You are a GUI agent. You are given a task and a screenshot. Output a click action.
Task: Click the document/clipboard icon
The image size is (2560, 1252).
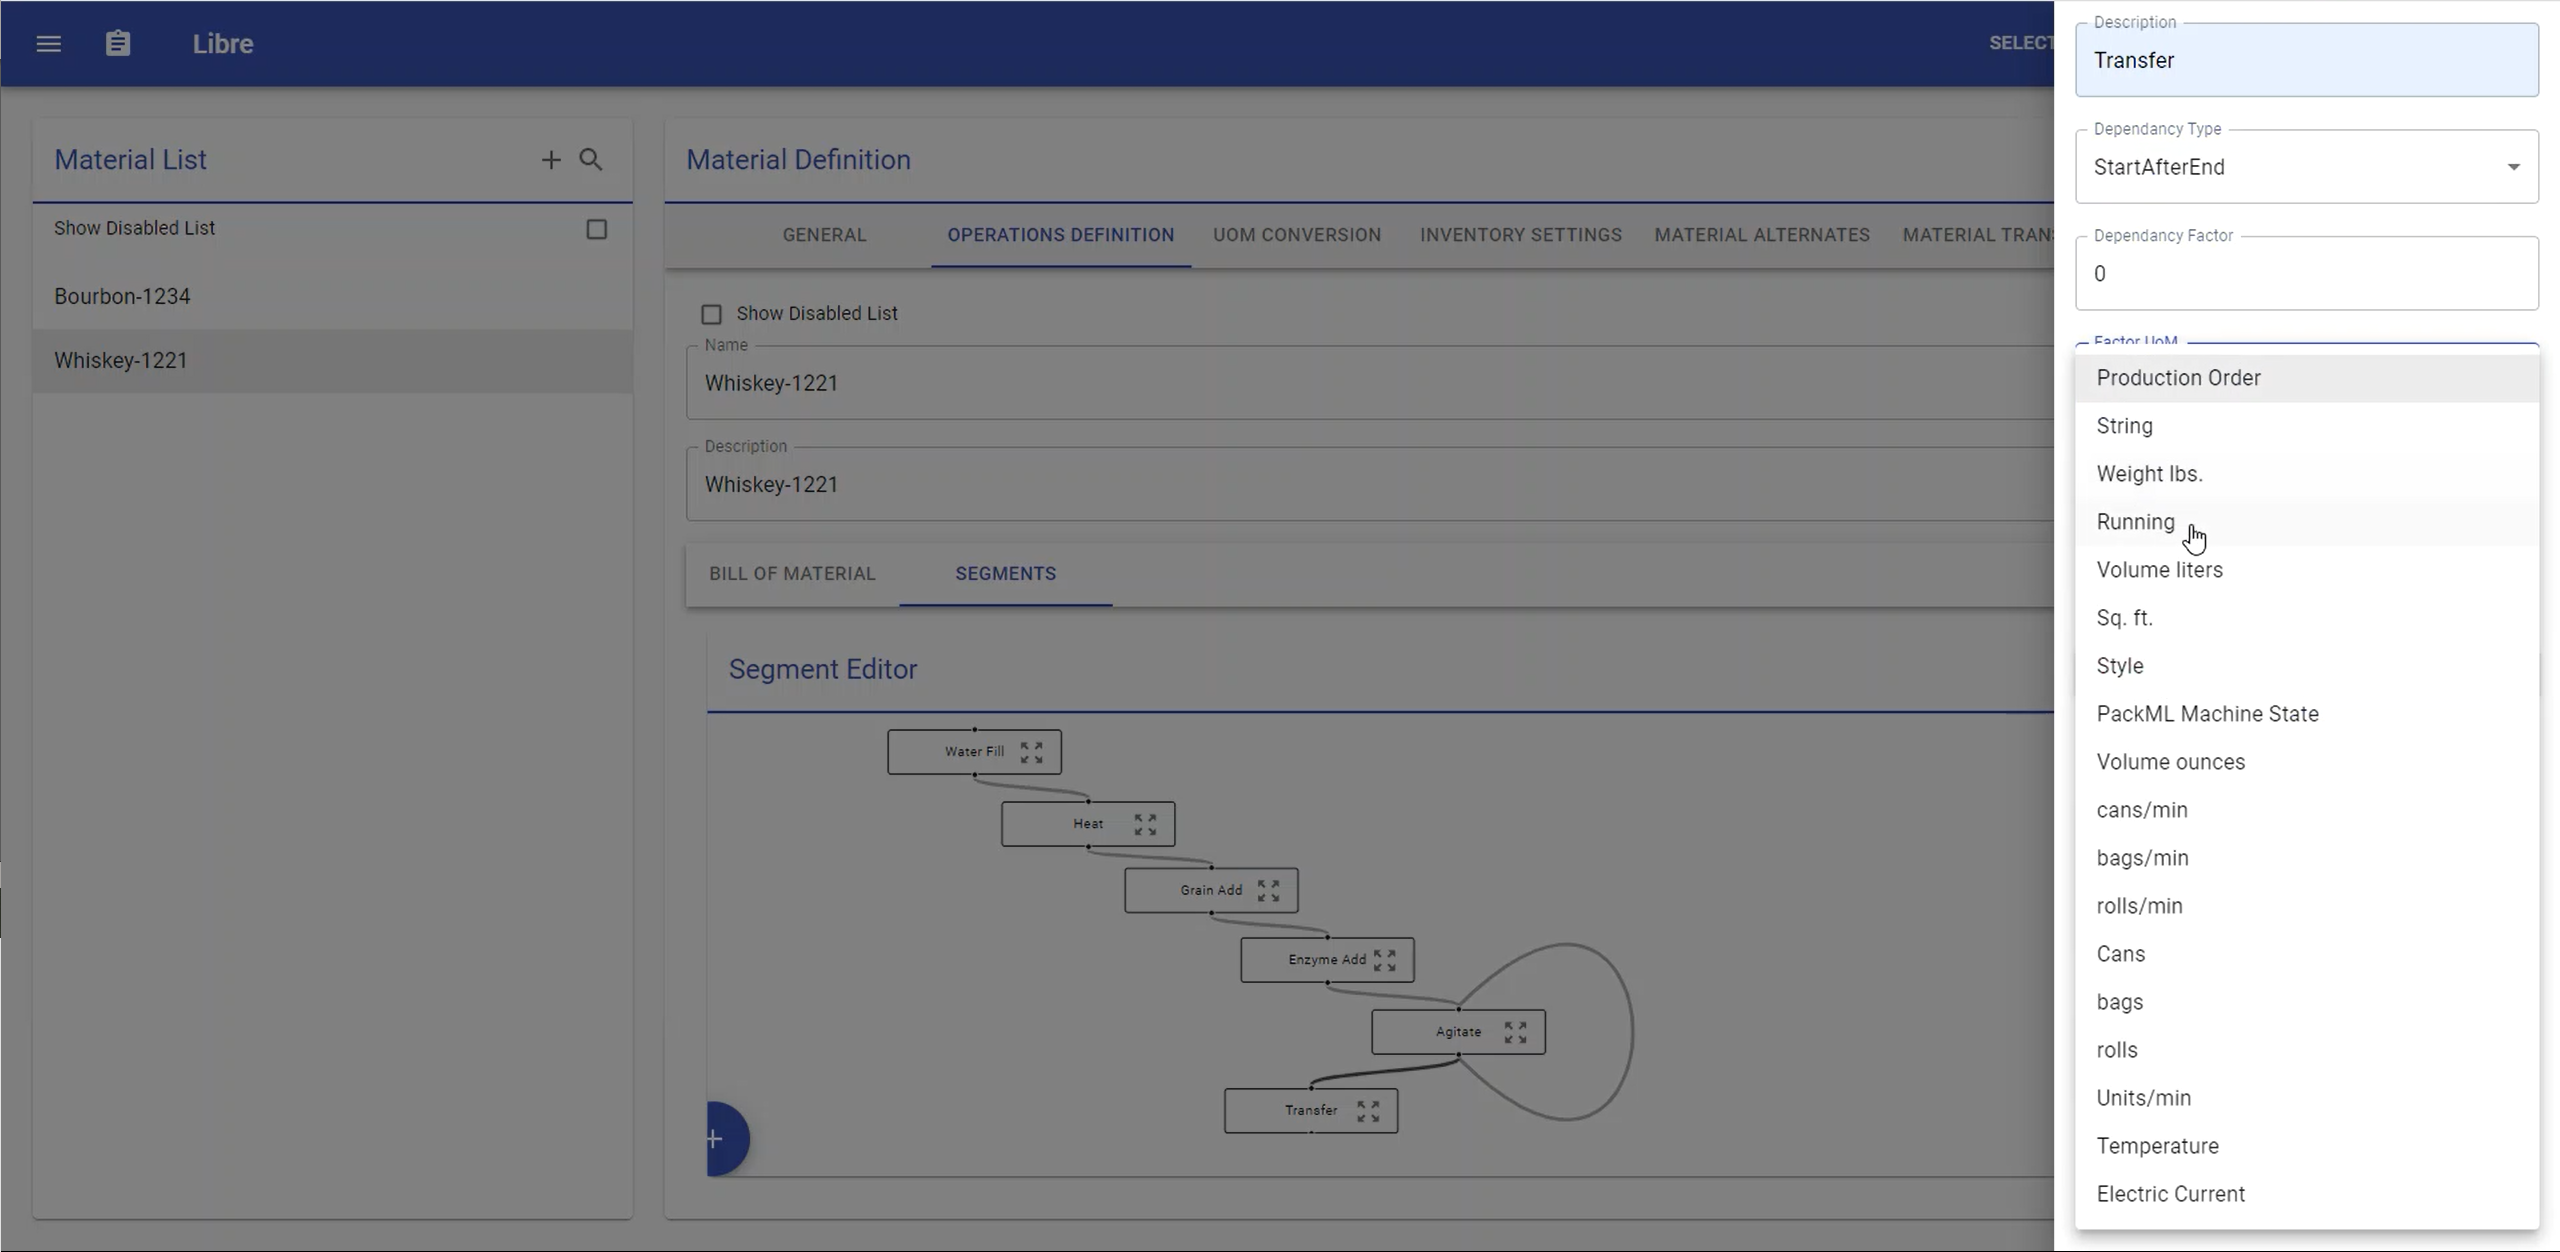[x=119, y=42]
